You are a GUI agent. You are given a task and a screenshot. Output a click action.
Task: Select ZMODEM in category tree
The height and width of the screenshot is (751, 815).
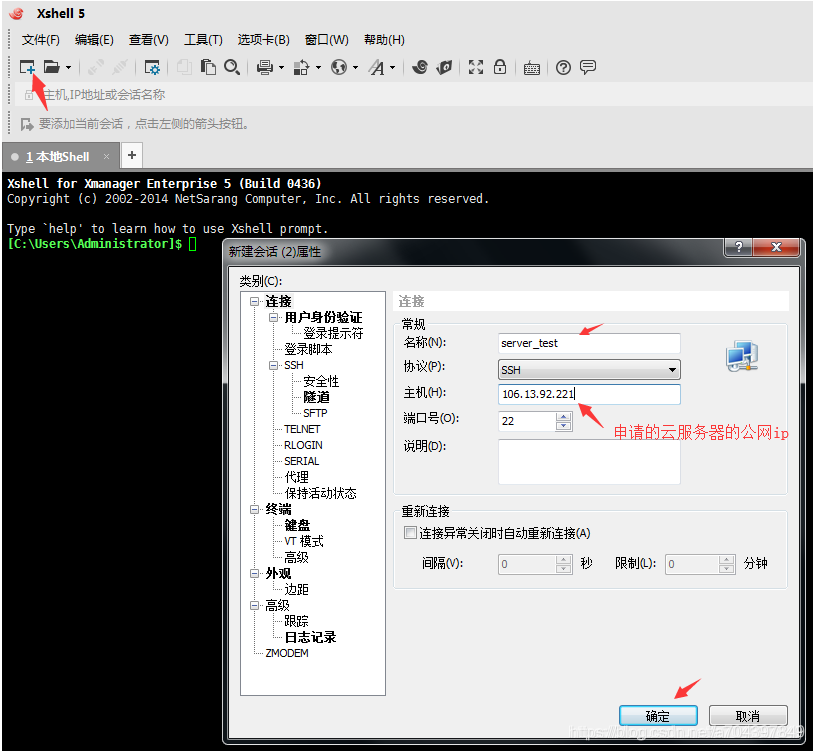point(287,653)
